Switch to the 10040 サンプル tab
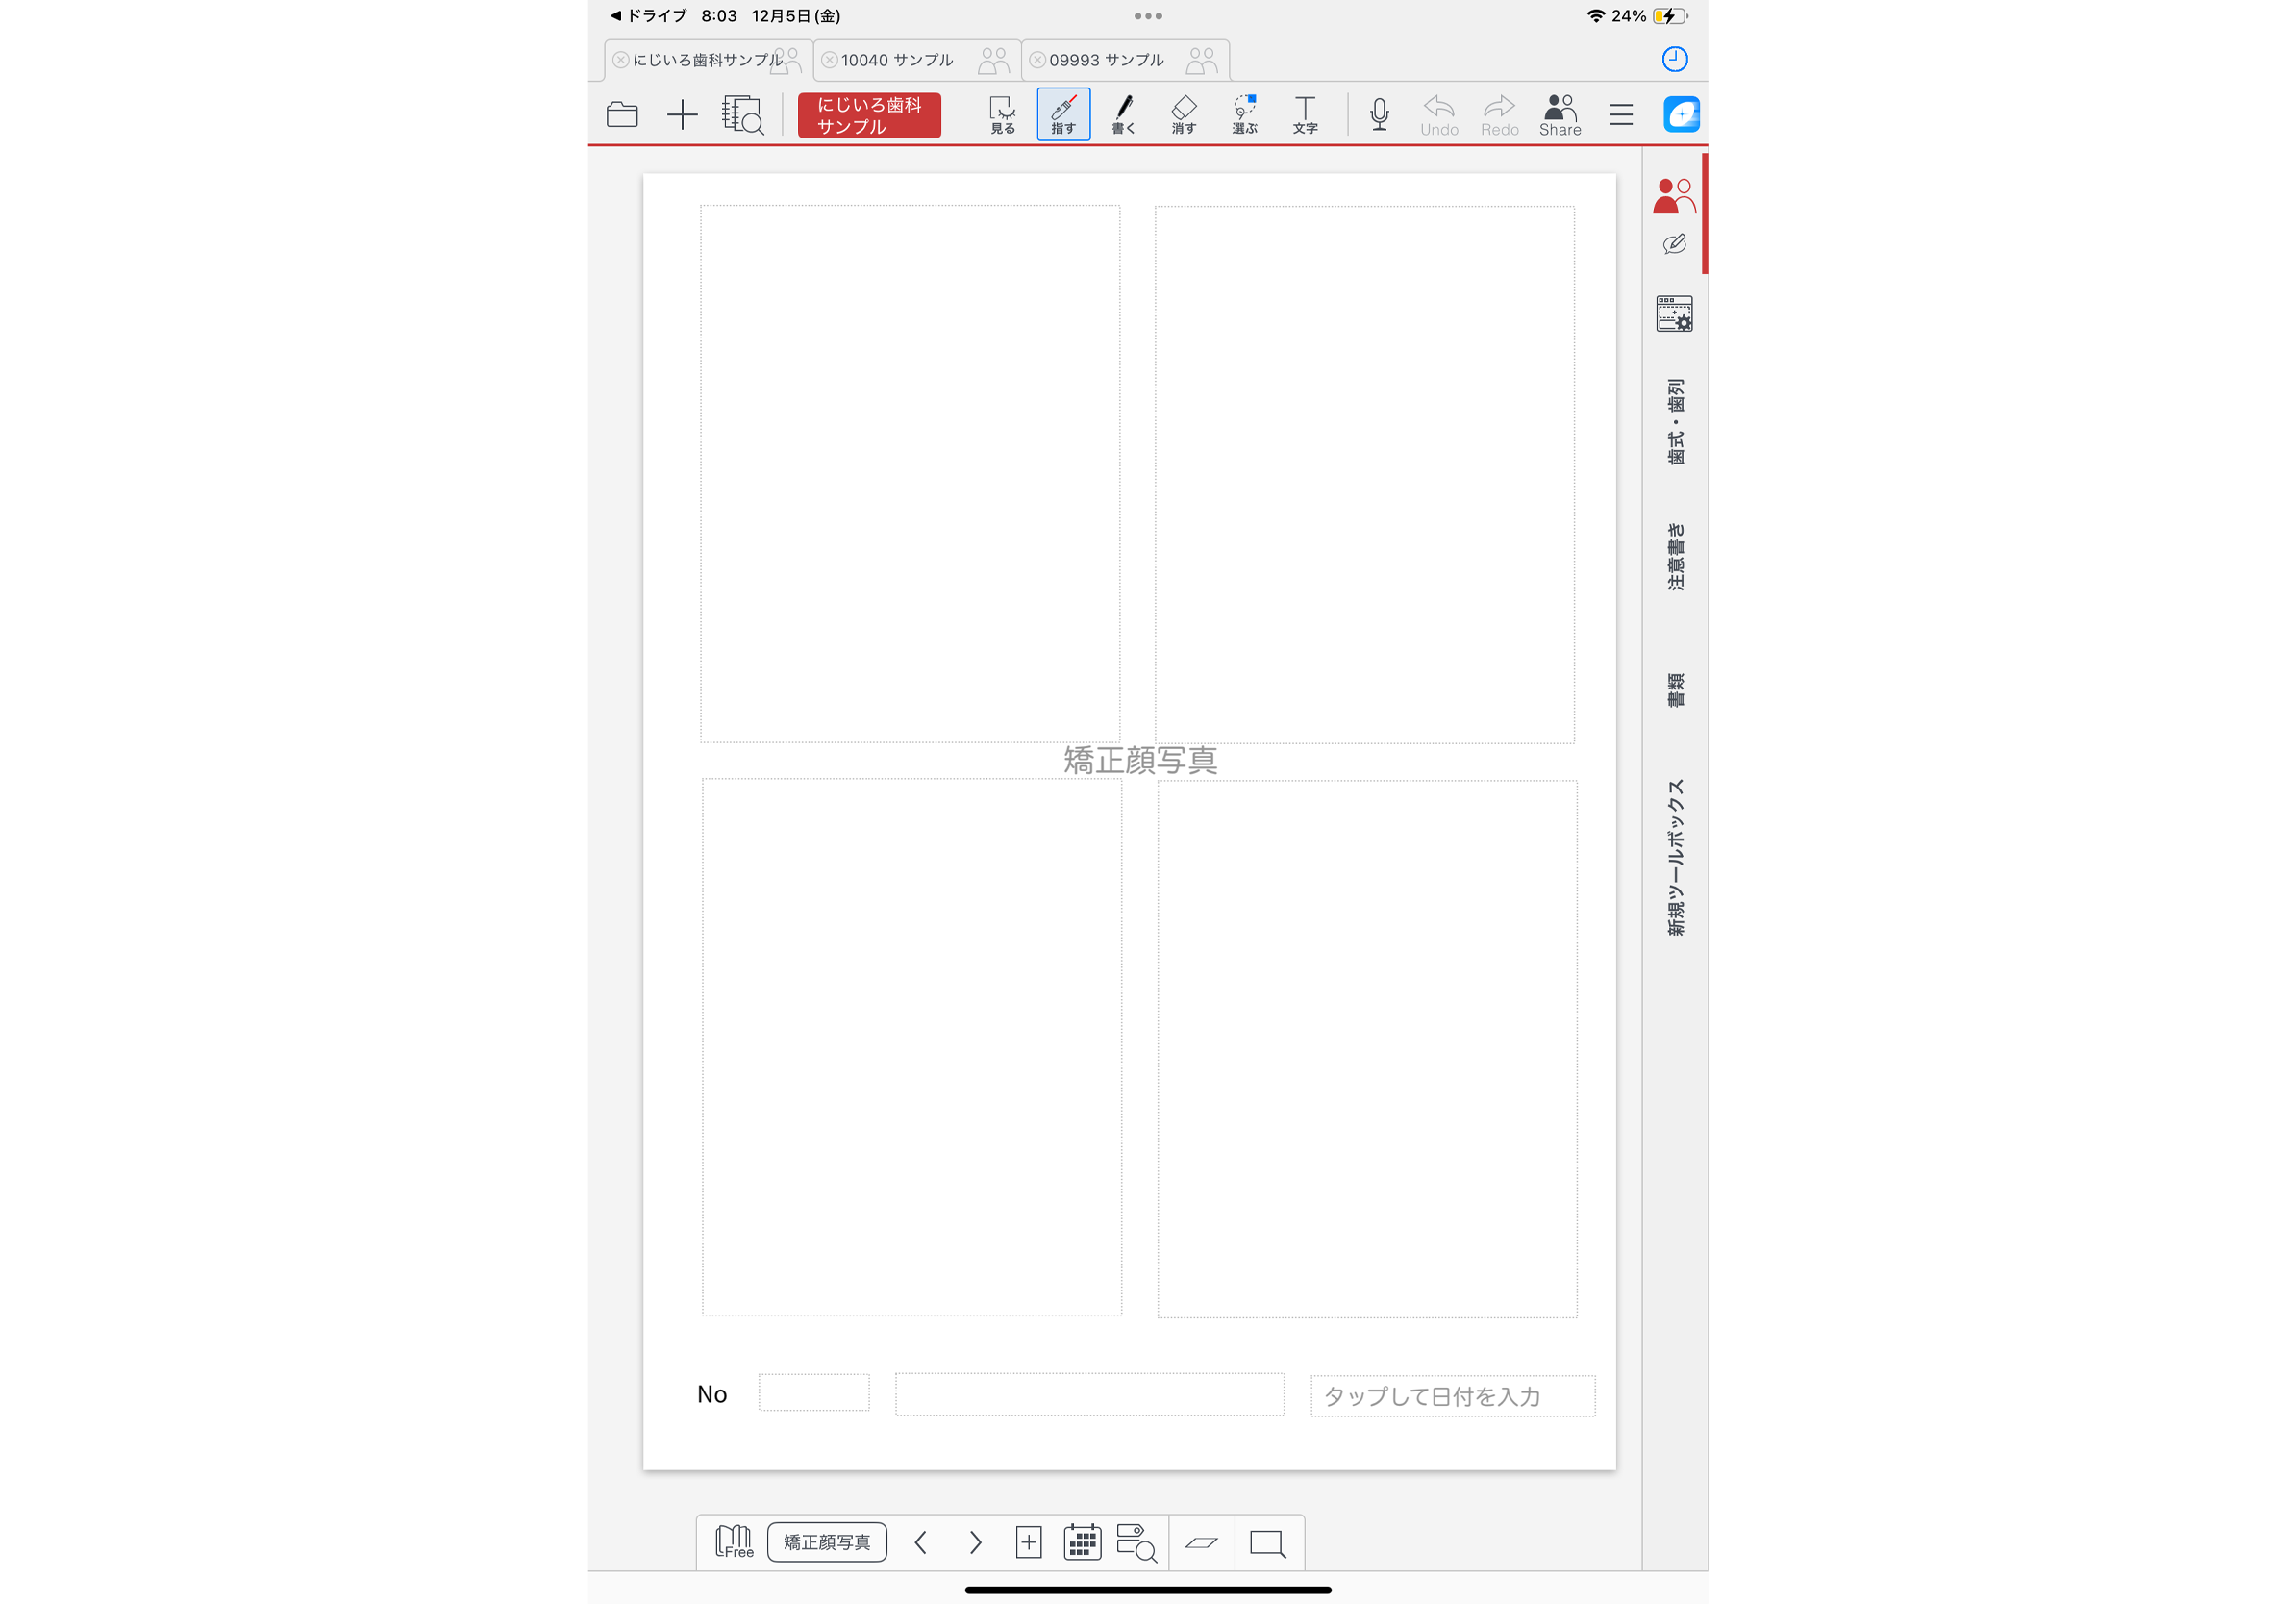 click(897, 60)
